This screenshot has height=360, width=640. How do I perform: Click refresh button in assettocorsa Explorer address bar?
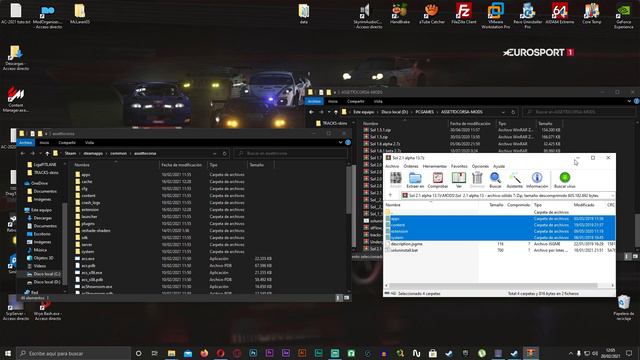[x=224, y=153]
